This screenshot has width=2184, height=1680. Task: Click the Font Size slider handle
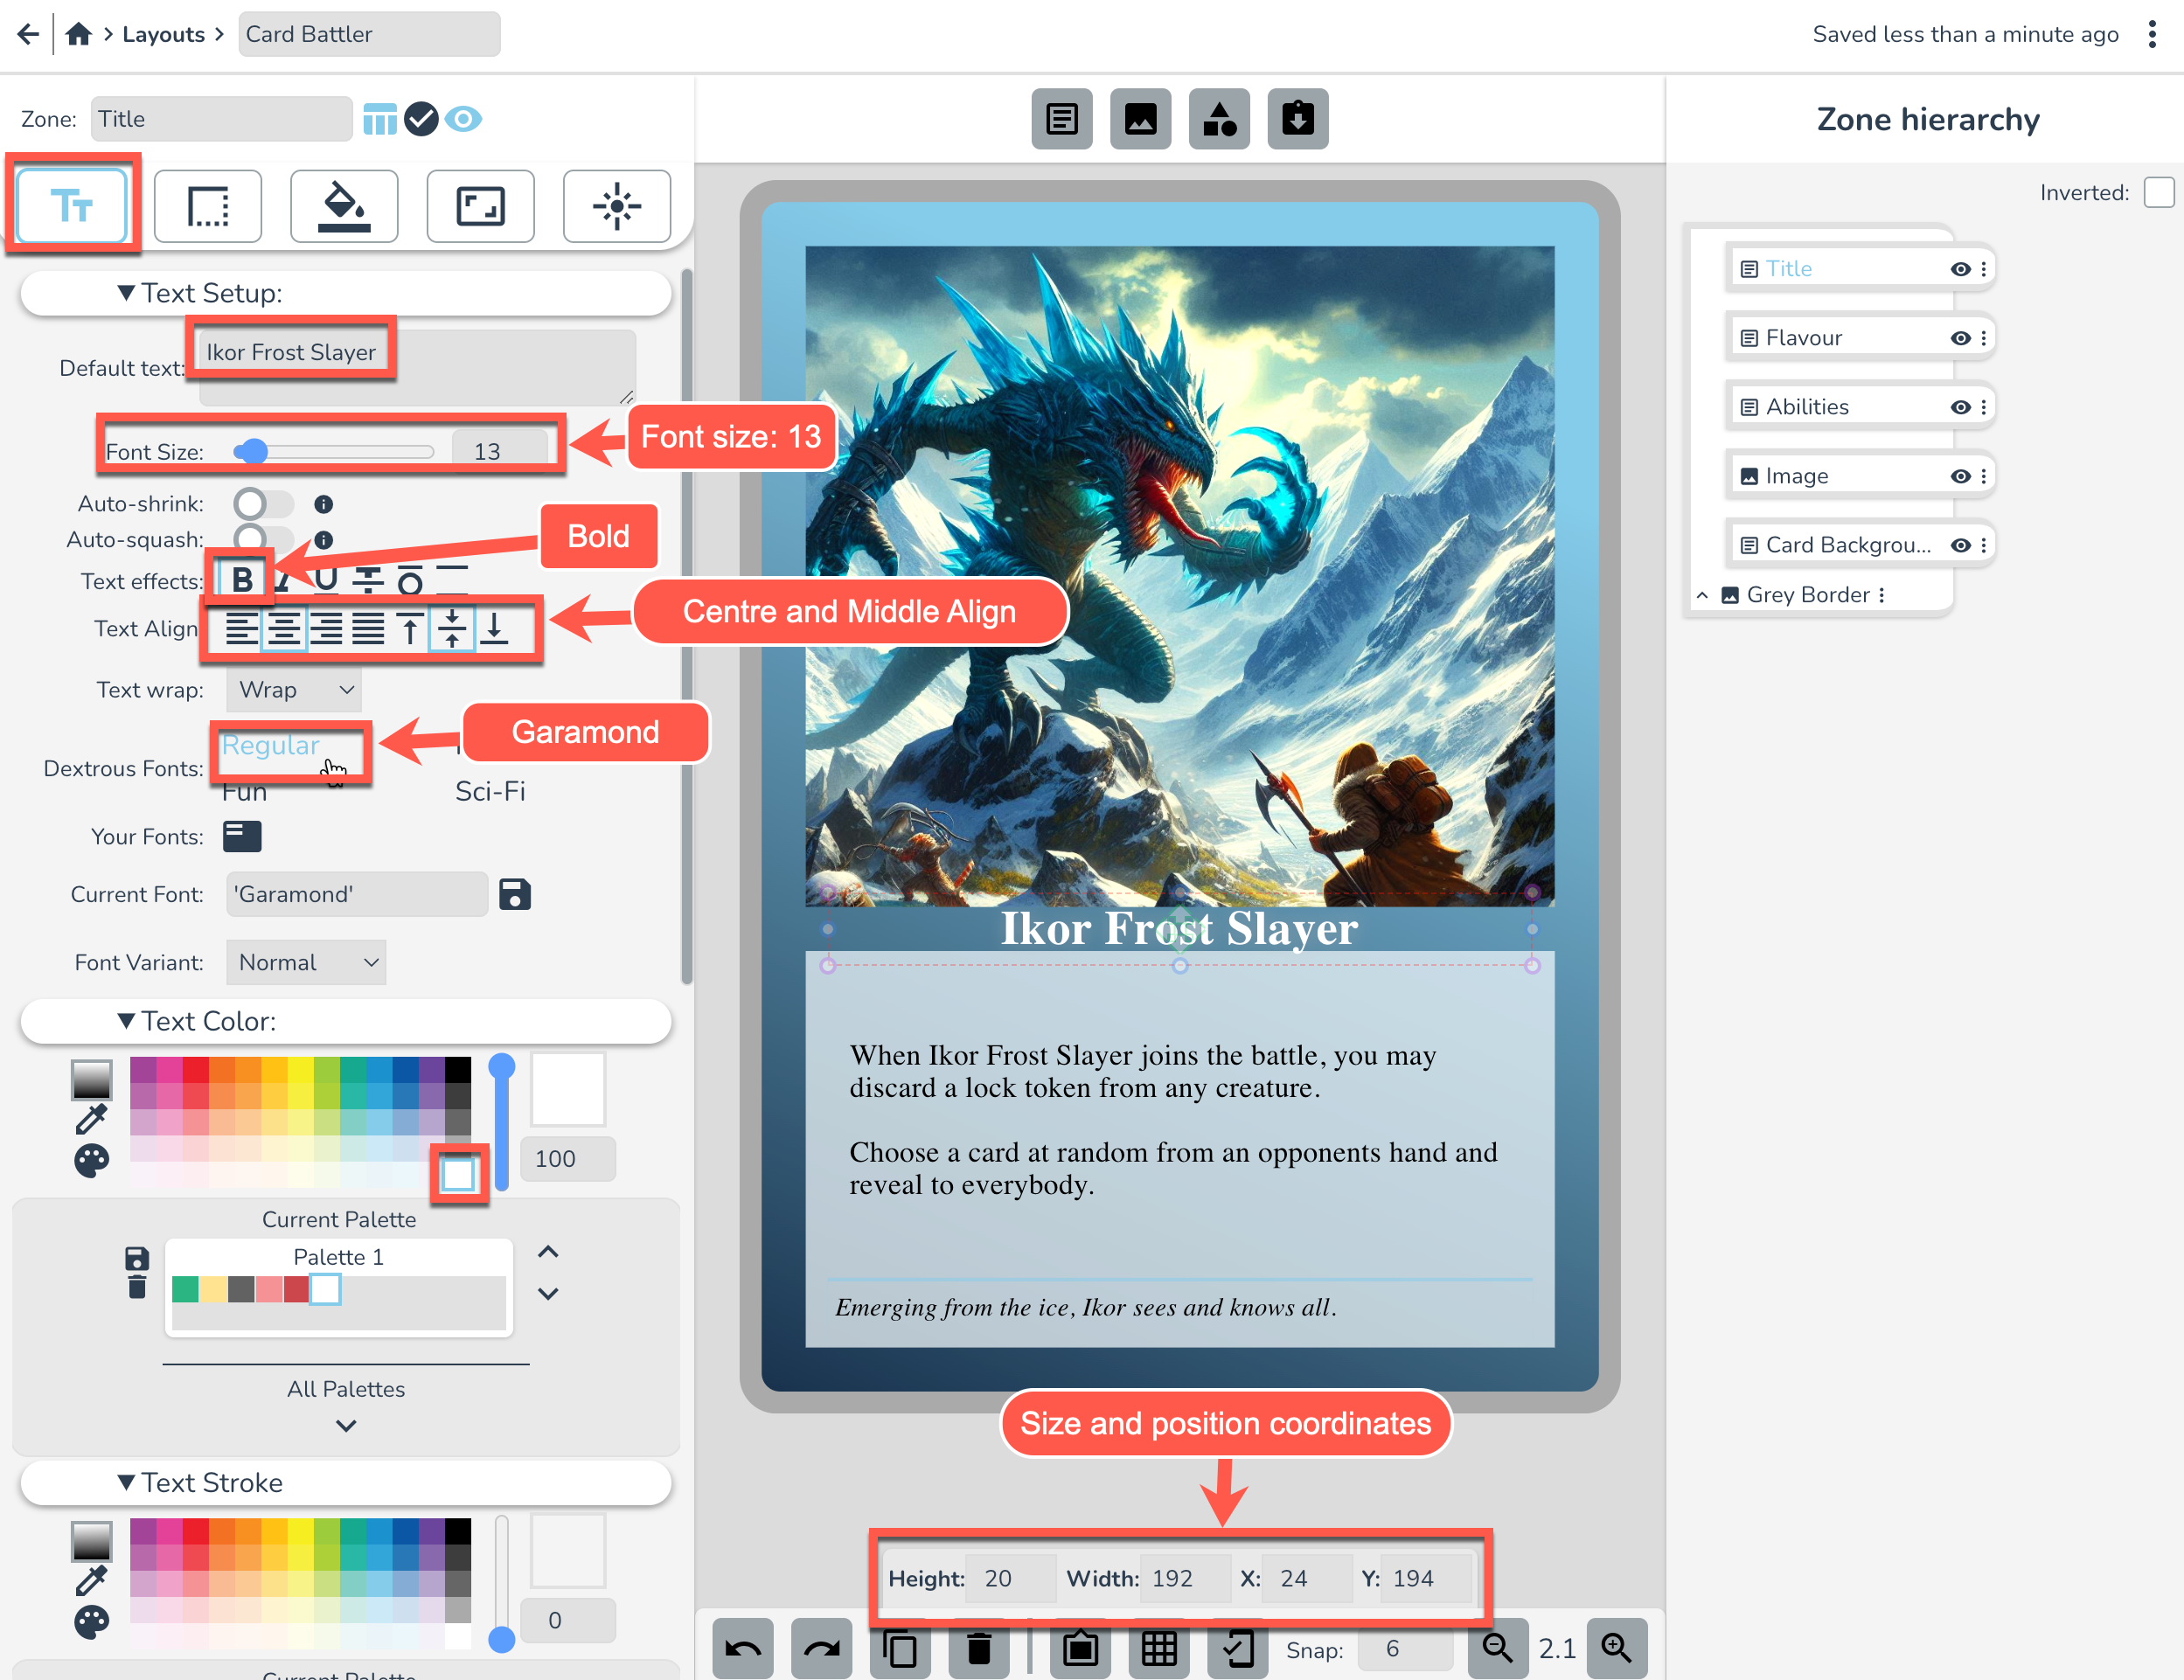[254, 451]
